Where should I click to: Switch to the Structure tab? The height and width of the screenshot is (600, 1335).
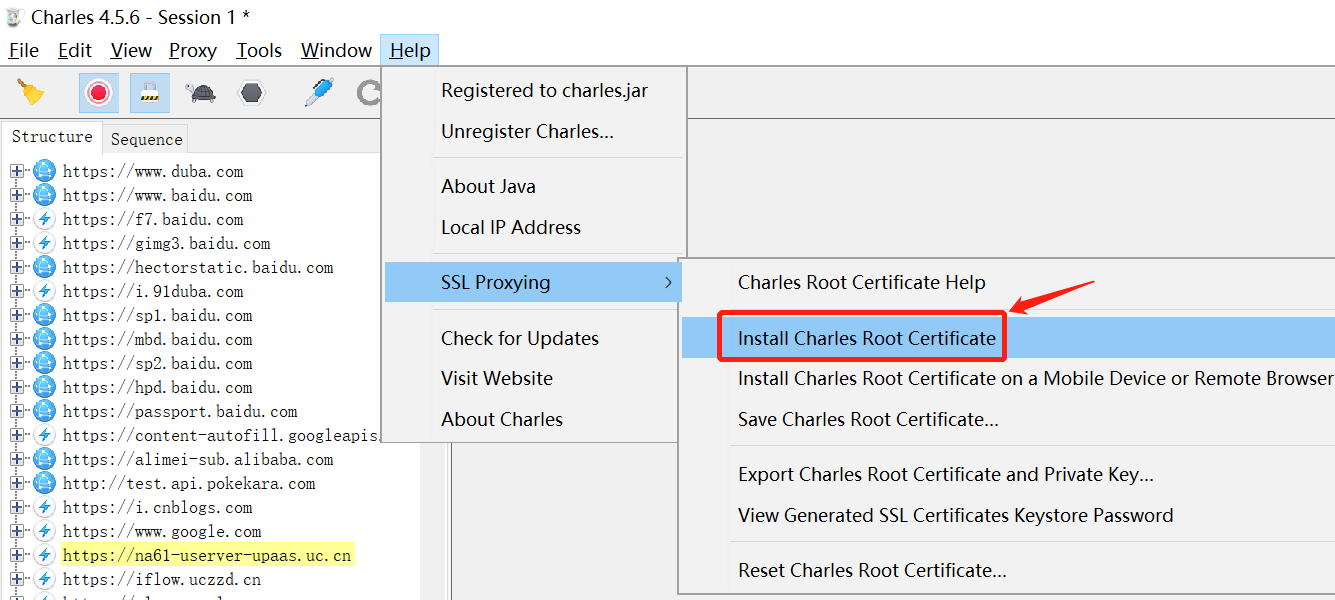[52, 137]
